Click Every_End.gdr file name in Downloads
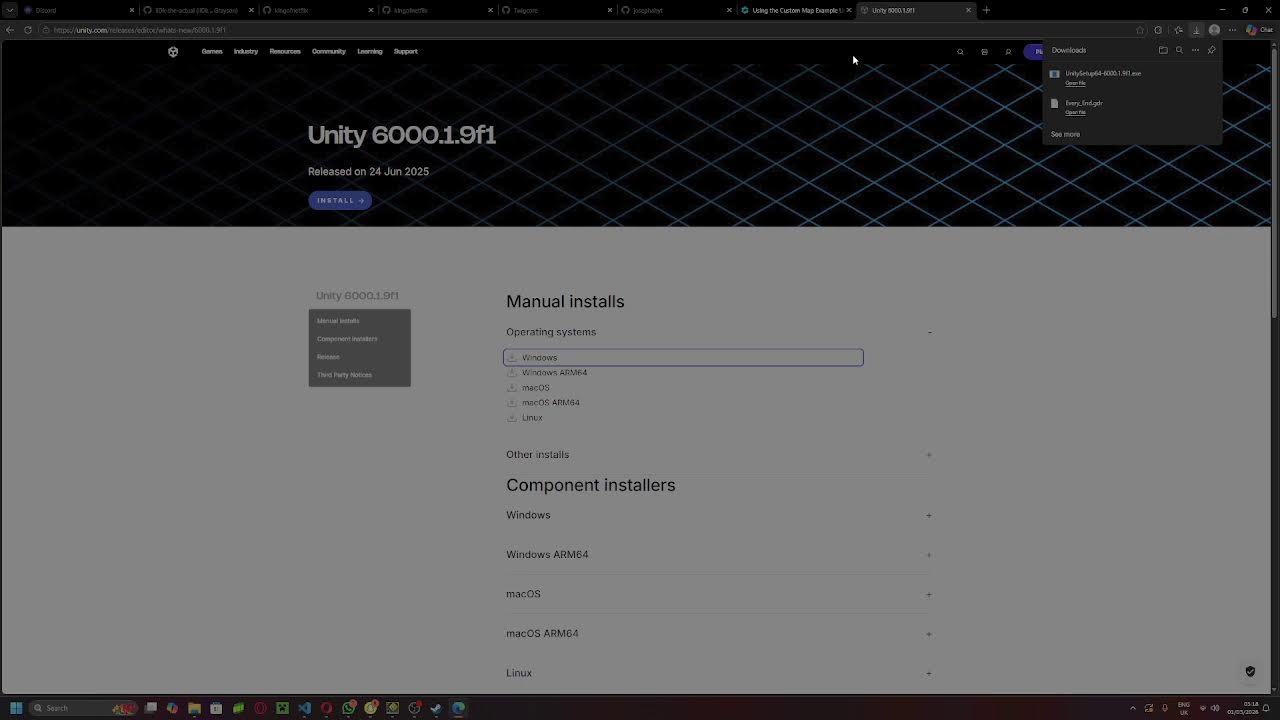The image size is (1280, 720). (x=1084, y=103)
